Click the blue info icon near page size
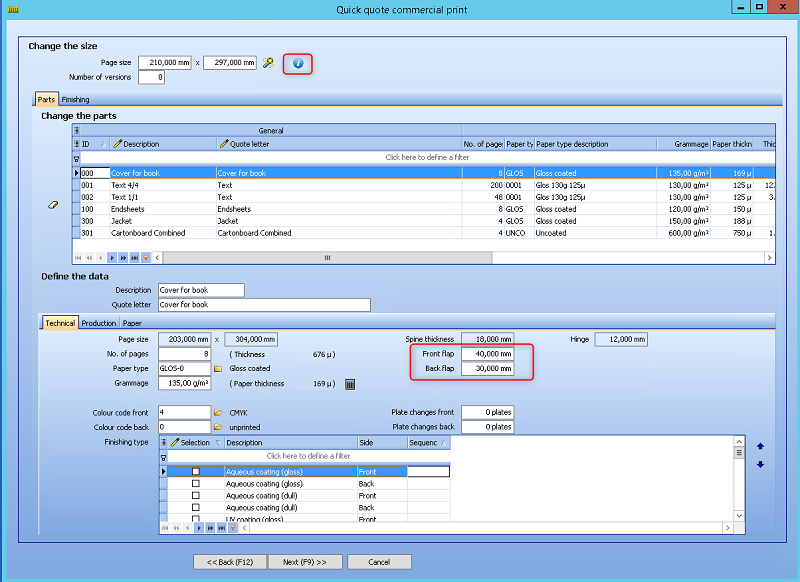This screenshot has width=800, height=582. click(298, 63)
